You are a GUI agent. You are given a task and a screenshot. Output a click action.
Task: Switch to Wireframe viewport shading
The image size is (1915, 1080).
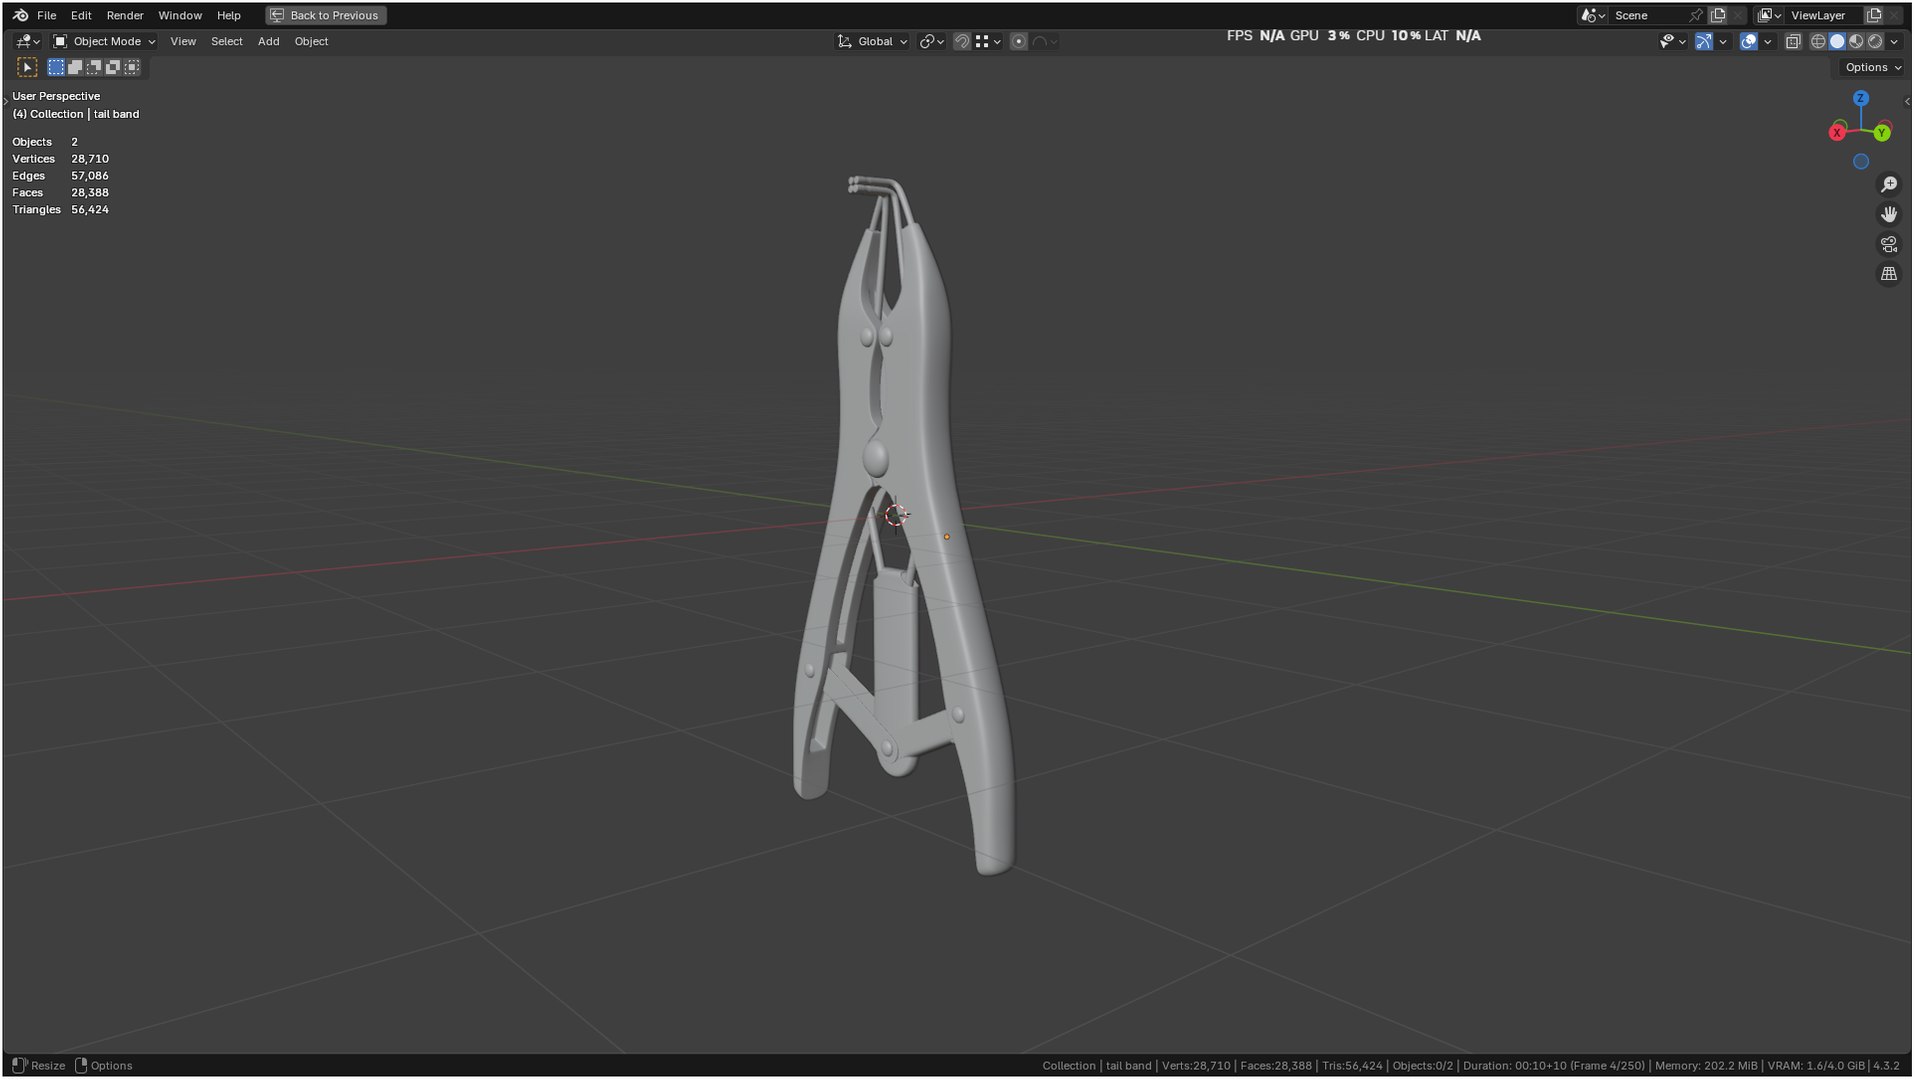click(1818, 41)
